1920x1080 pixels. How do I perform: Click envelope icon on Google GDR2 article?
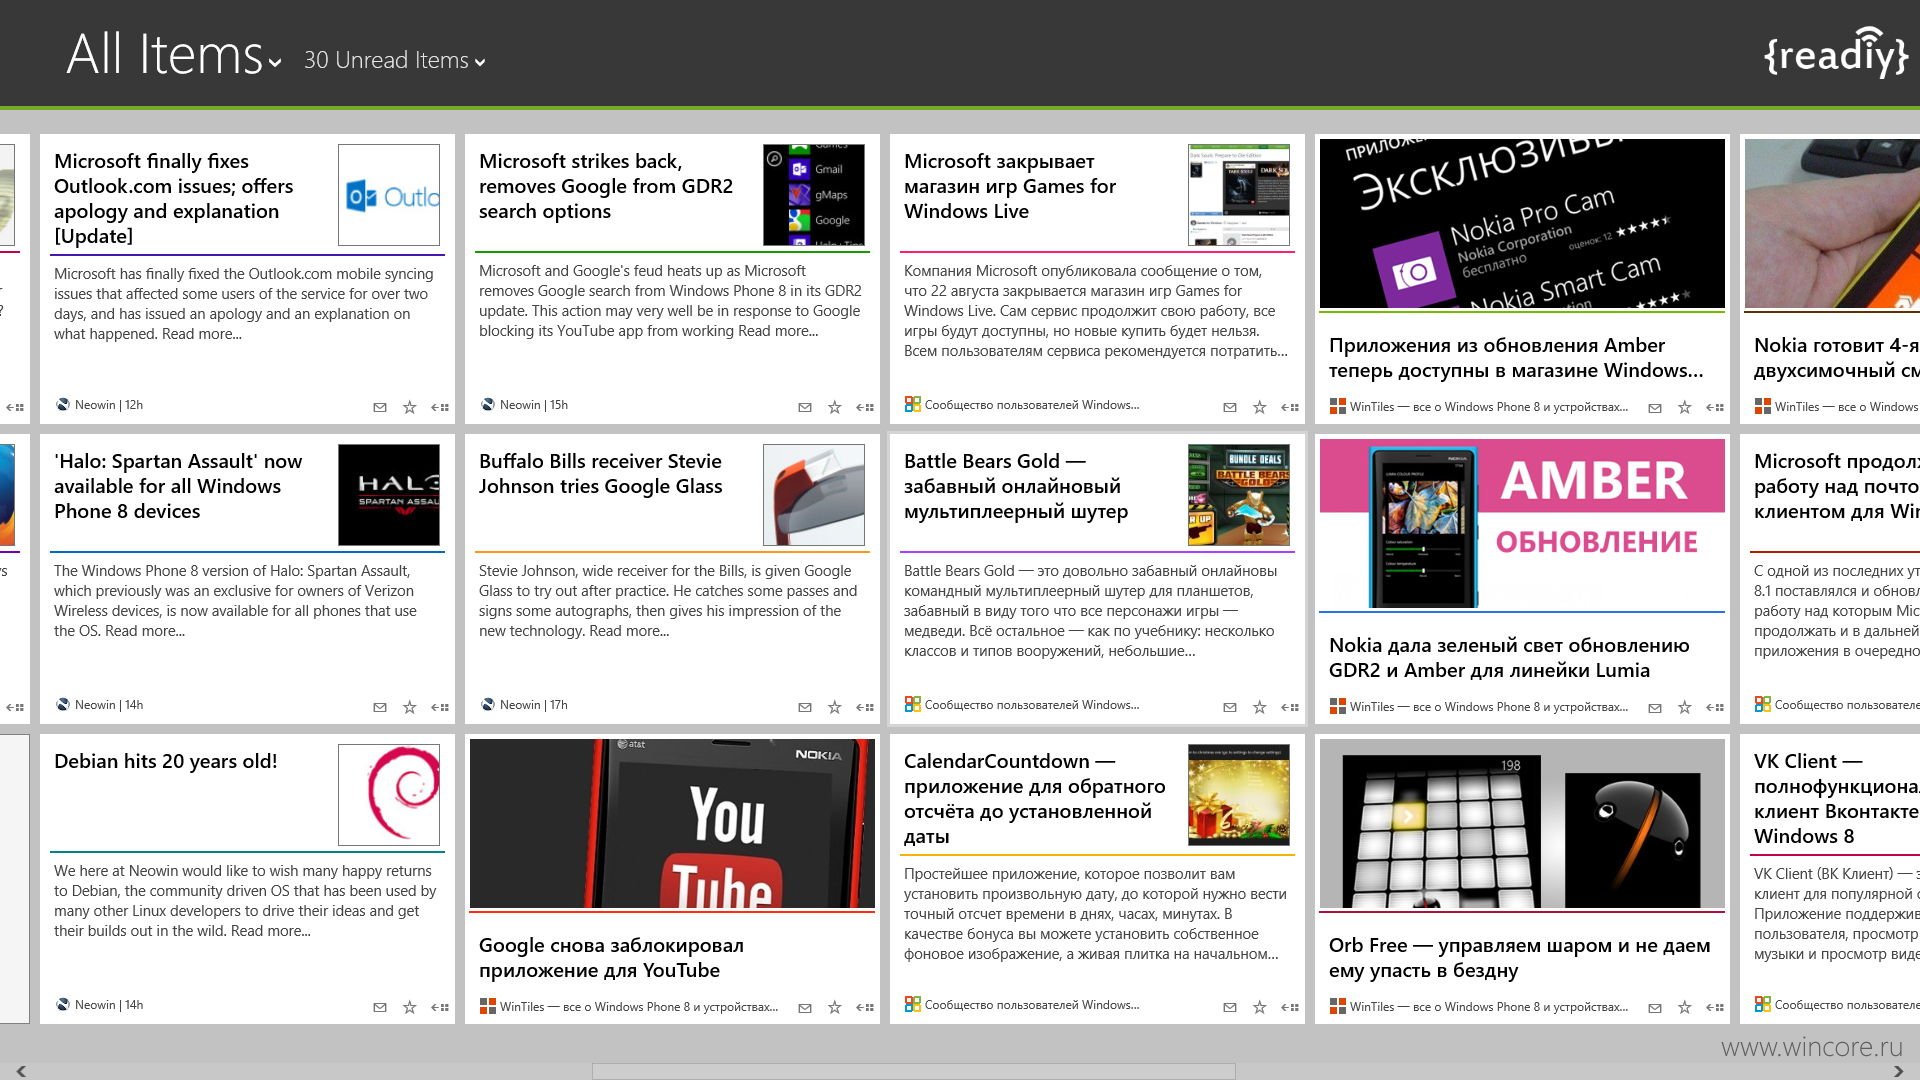[x=805, y=407]
